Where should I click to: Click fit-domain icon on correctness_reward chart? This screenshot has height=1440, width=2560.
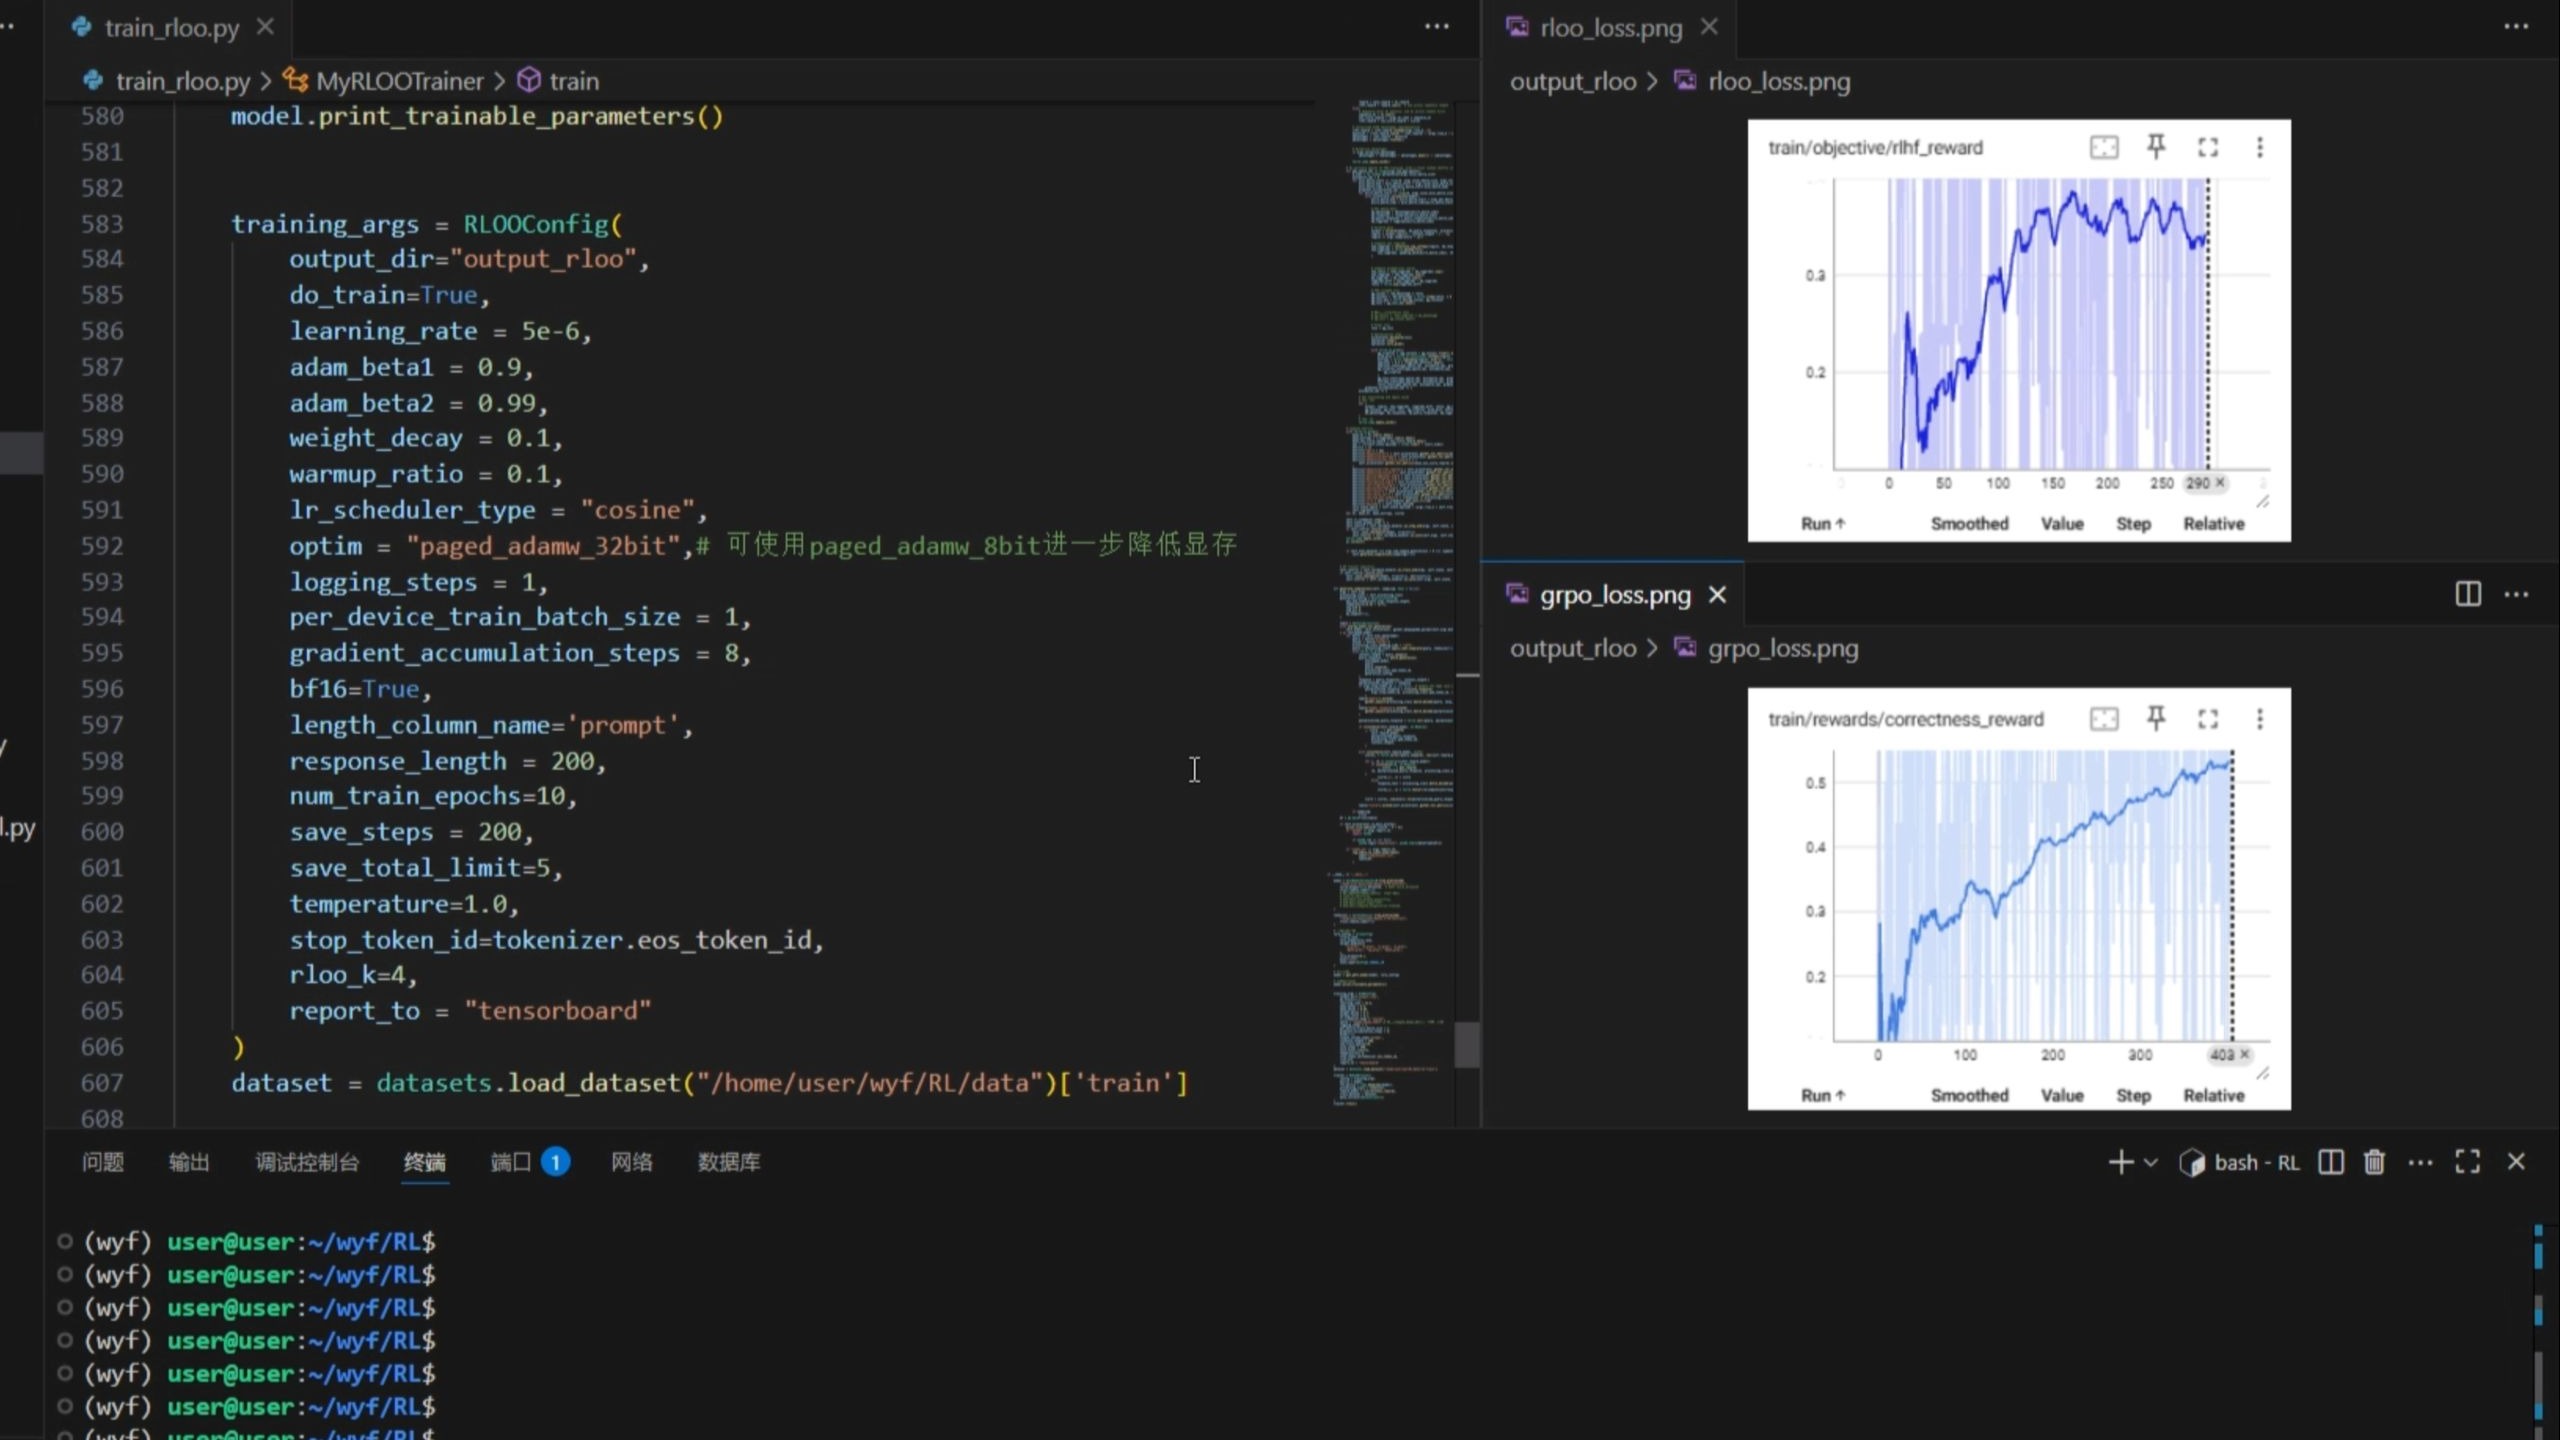2104,719
